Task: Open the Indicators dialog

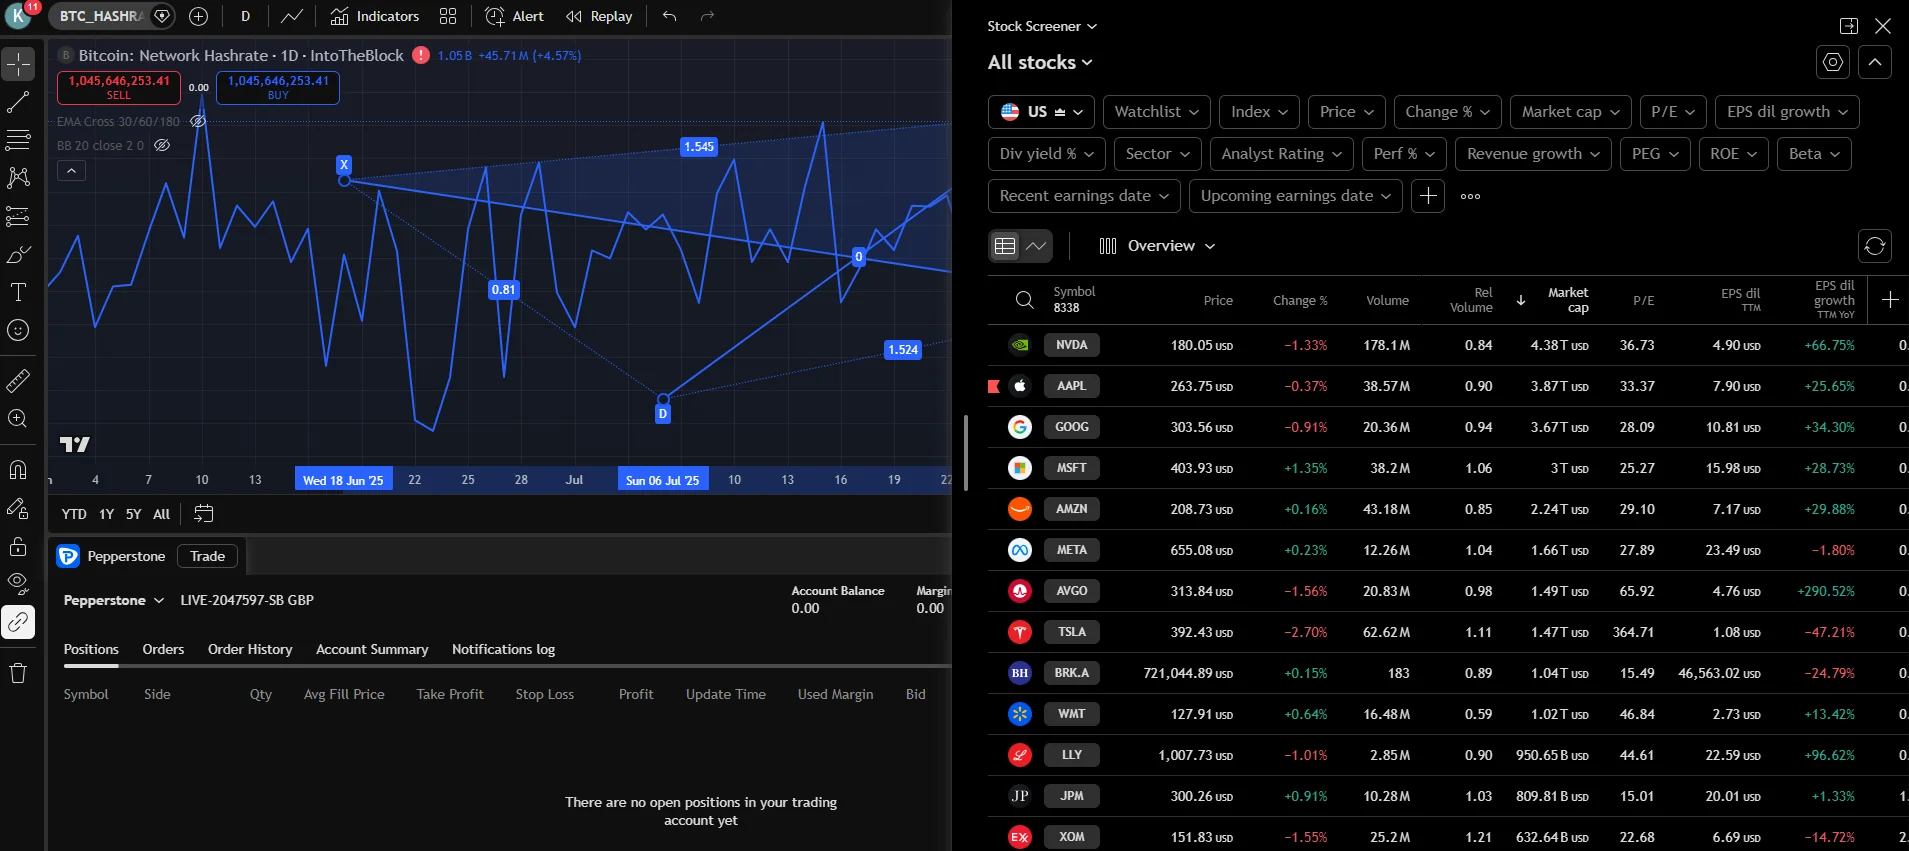Action: 375,16
